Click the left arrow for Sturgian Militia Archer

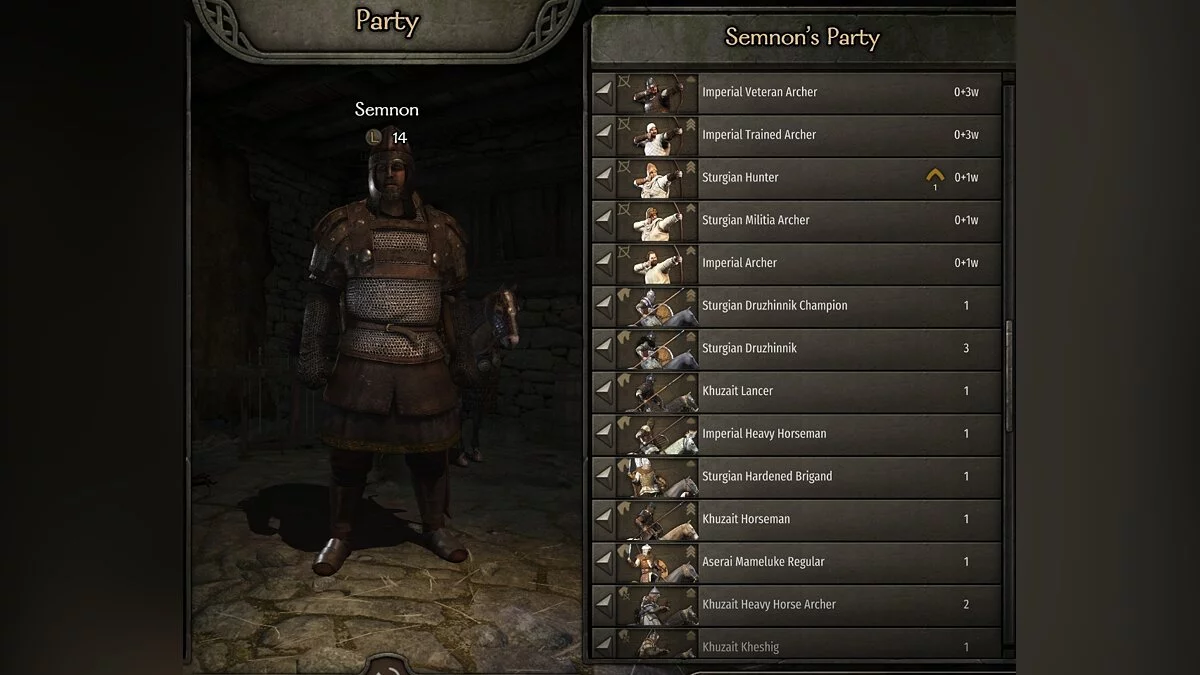click(603, 220)
